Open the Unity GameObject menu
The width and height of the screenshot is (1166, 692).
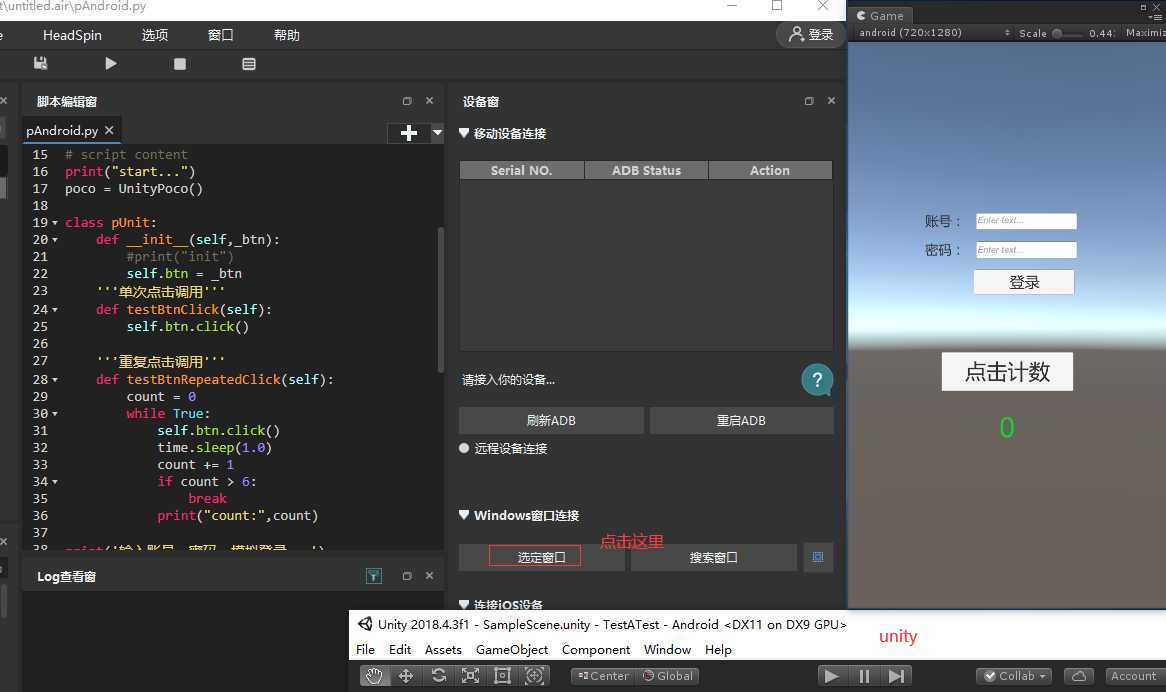pyautogui.click(x=512, y=650)
